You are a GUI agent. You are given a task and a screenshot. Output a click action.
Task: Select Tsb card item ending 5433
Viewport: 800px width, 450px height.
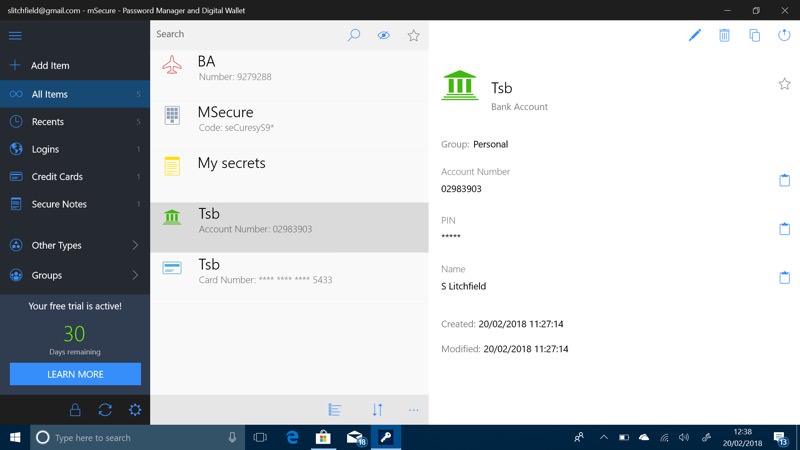click(x=289, y=278)
